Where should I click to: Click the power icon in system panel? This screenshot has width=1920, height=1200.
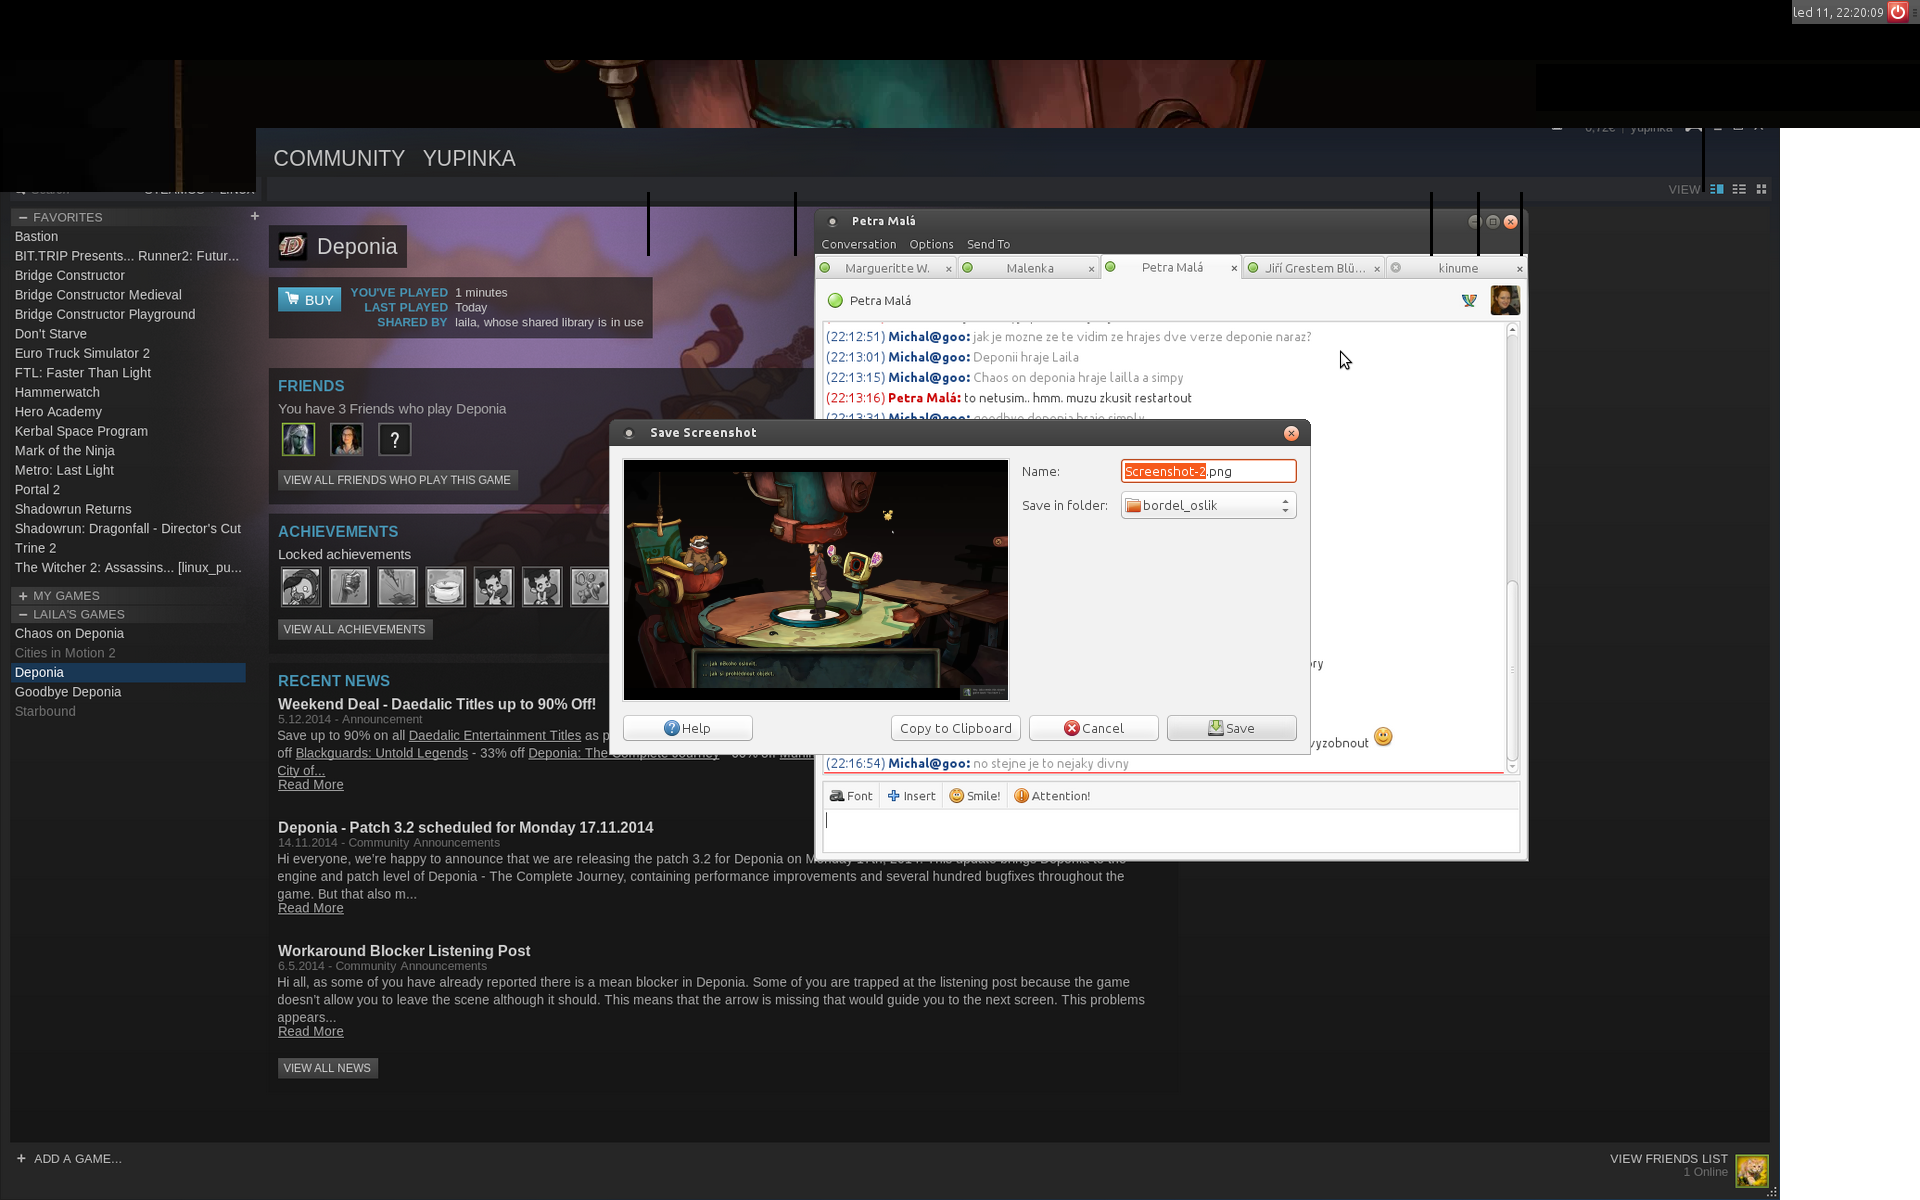click(1897, 12)
